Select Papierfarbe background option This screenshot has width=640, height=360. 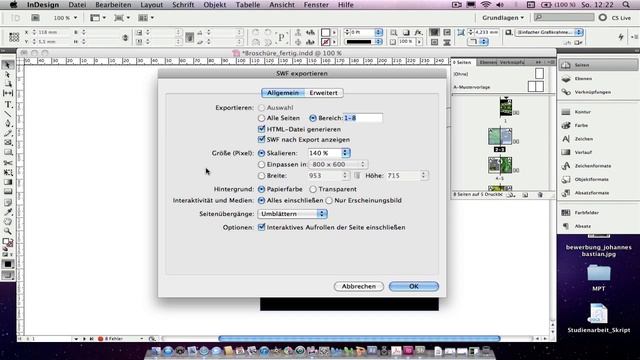pos(262,189)
